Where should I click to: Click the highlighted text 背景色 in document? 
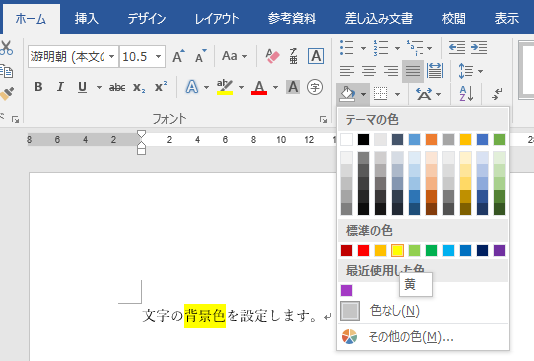(205, 316)
